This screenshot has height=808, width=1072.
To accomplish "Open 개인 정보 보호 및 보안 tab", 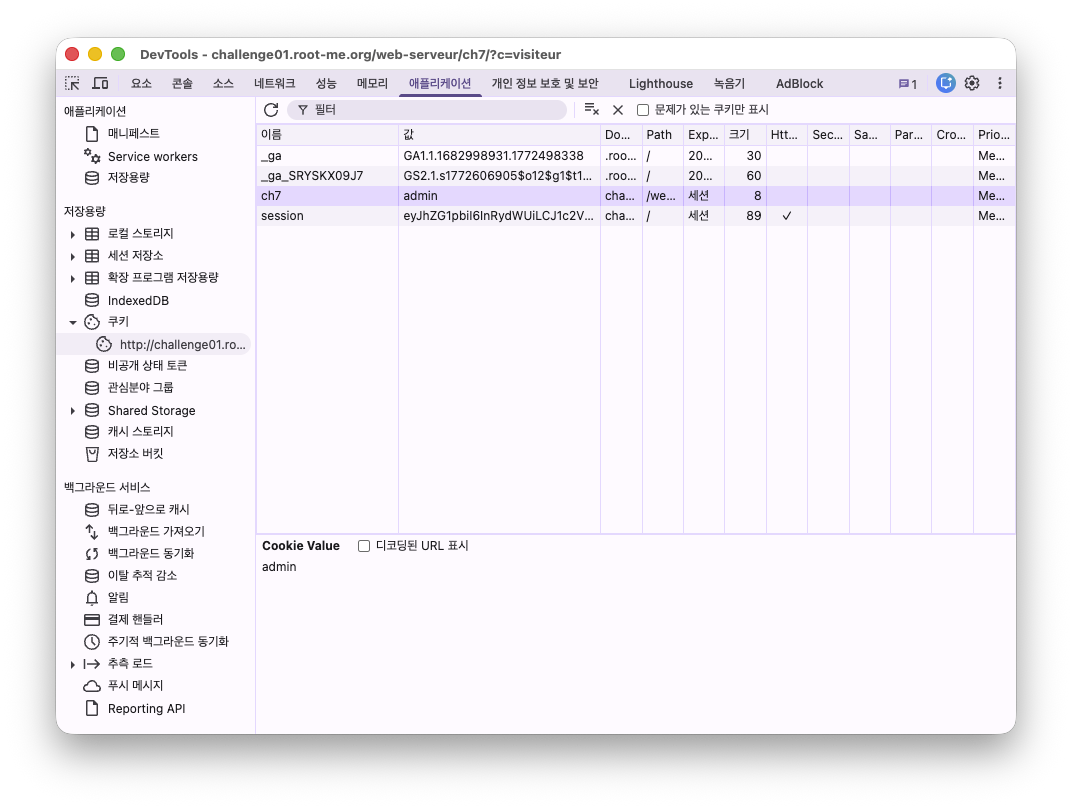I will pos(545,83).
